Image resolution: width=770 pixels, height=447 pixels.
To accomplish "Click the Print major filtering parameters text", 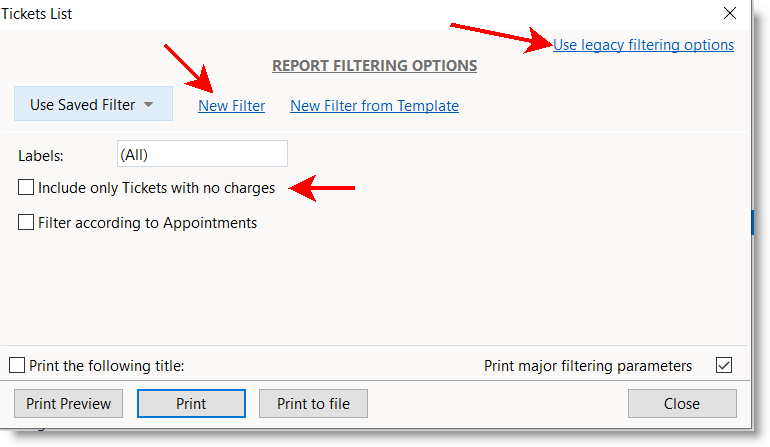I will click(588, 366).
